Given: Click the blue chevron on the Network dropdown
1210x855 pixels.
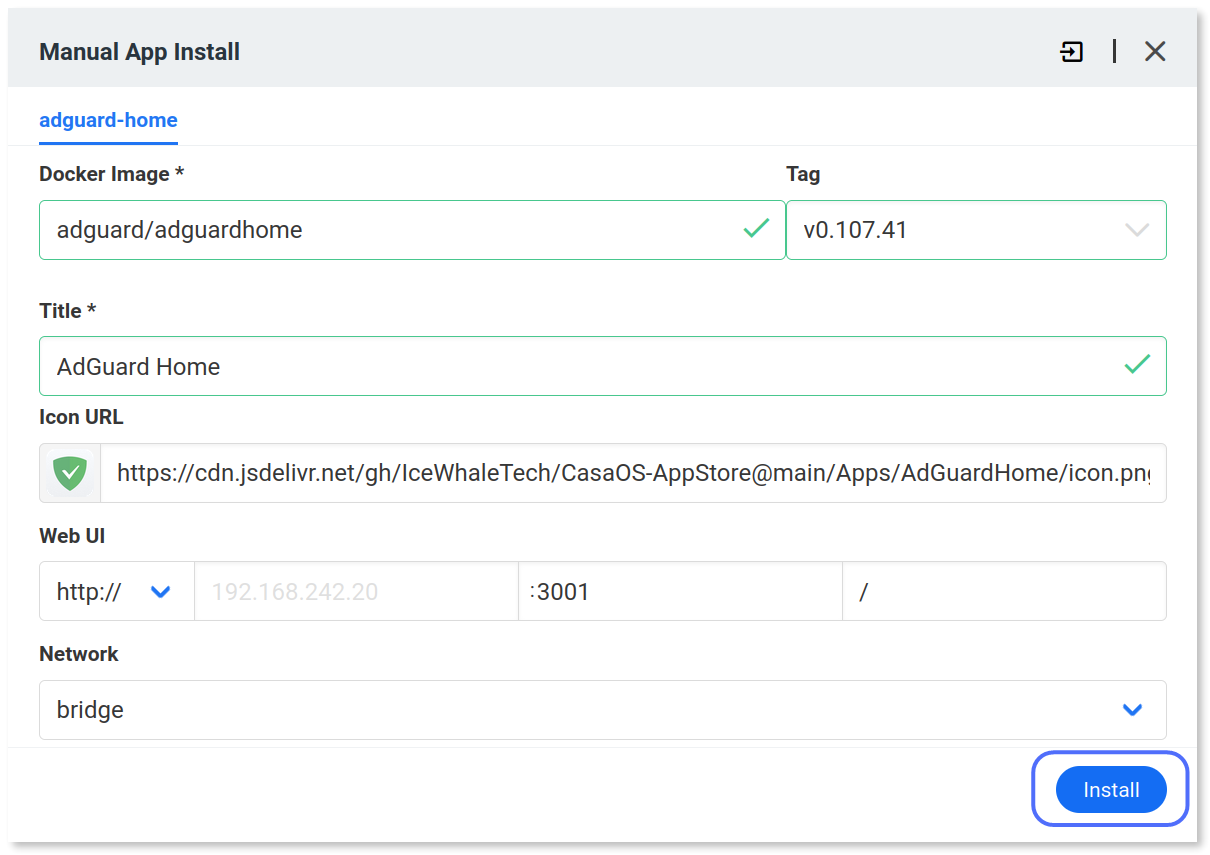Looking at the screenshot, I should [1132, 710].
